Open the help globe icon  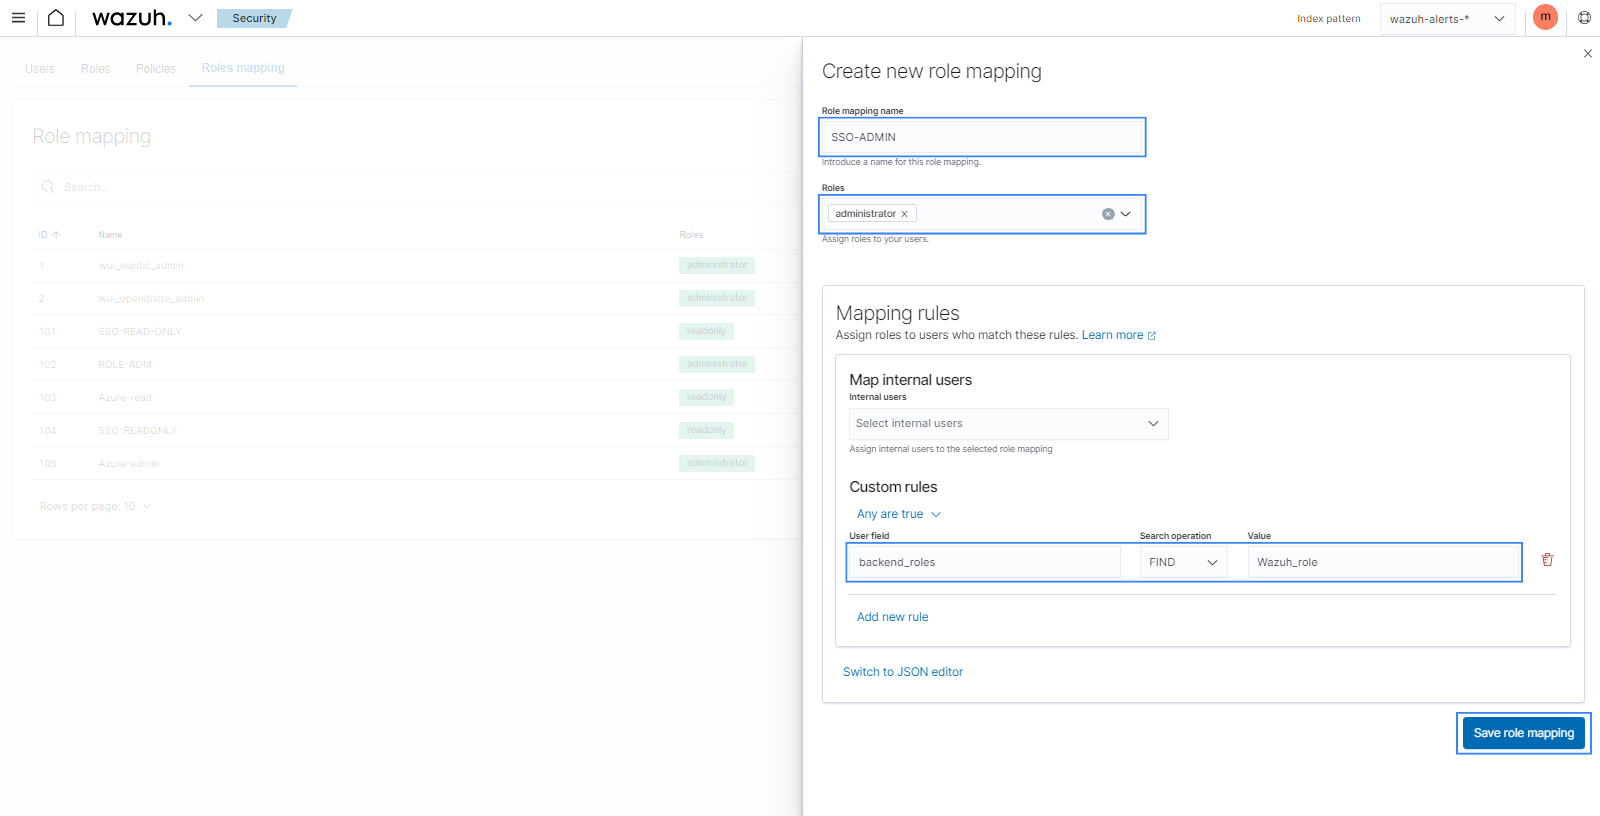click(x=1584, y=18)
